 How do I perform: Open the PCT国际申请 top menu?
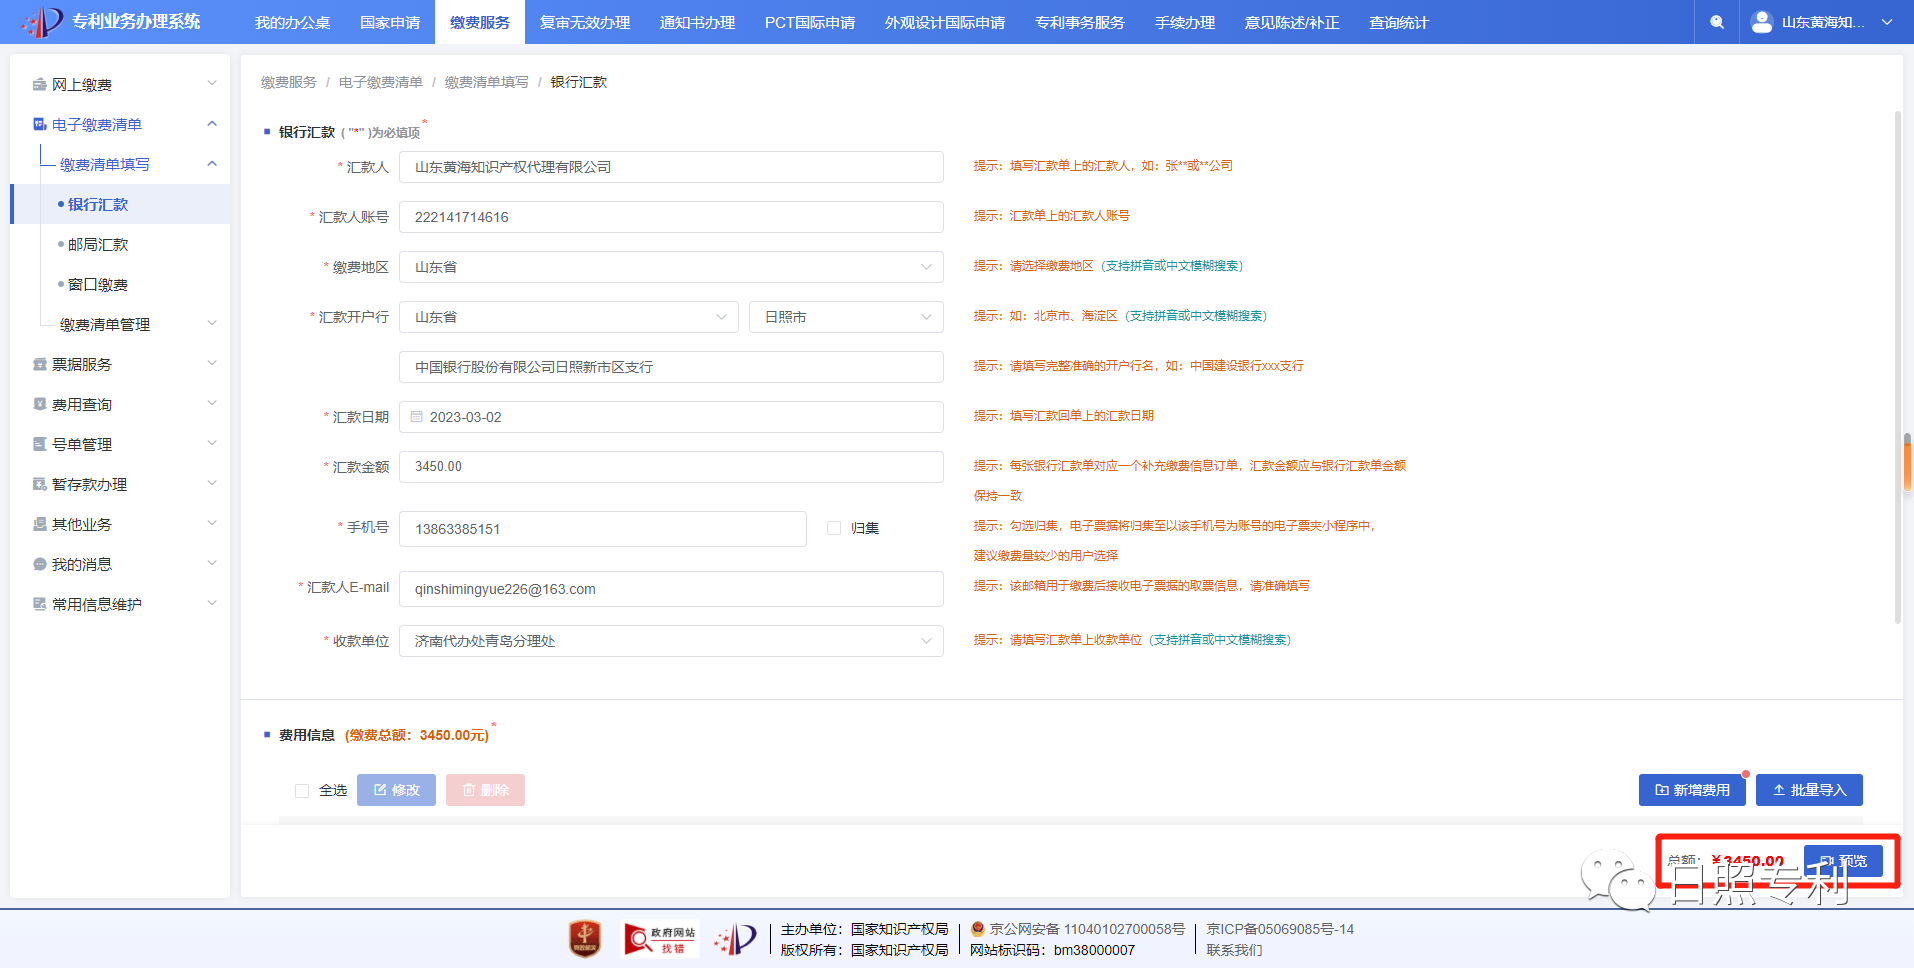(x=809, y=22)
